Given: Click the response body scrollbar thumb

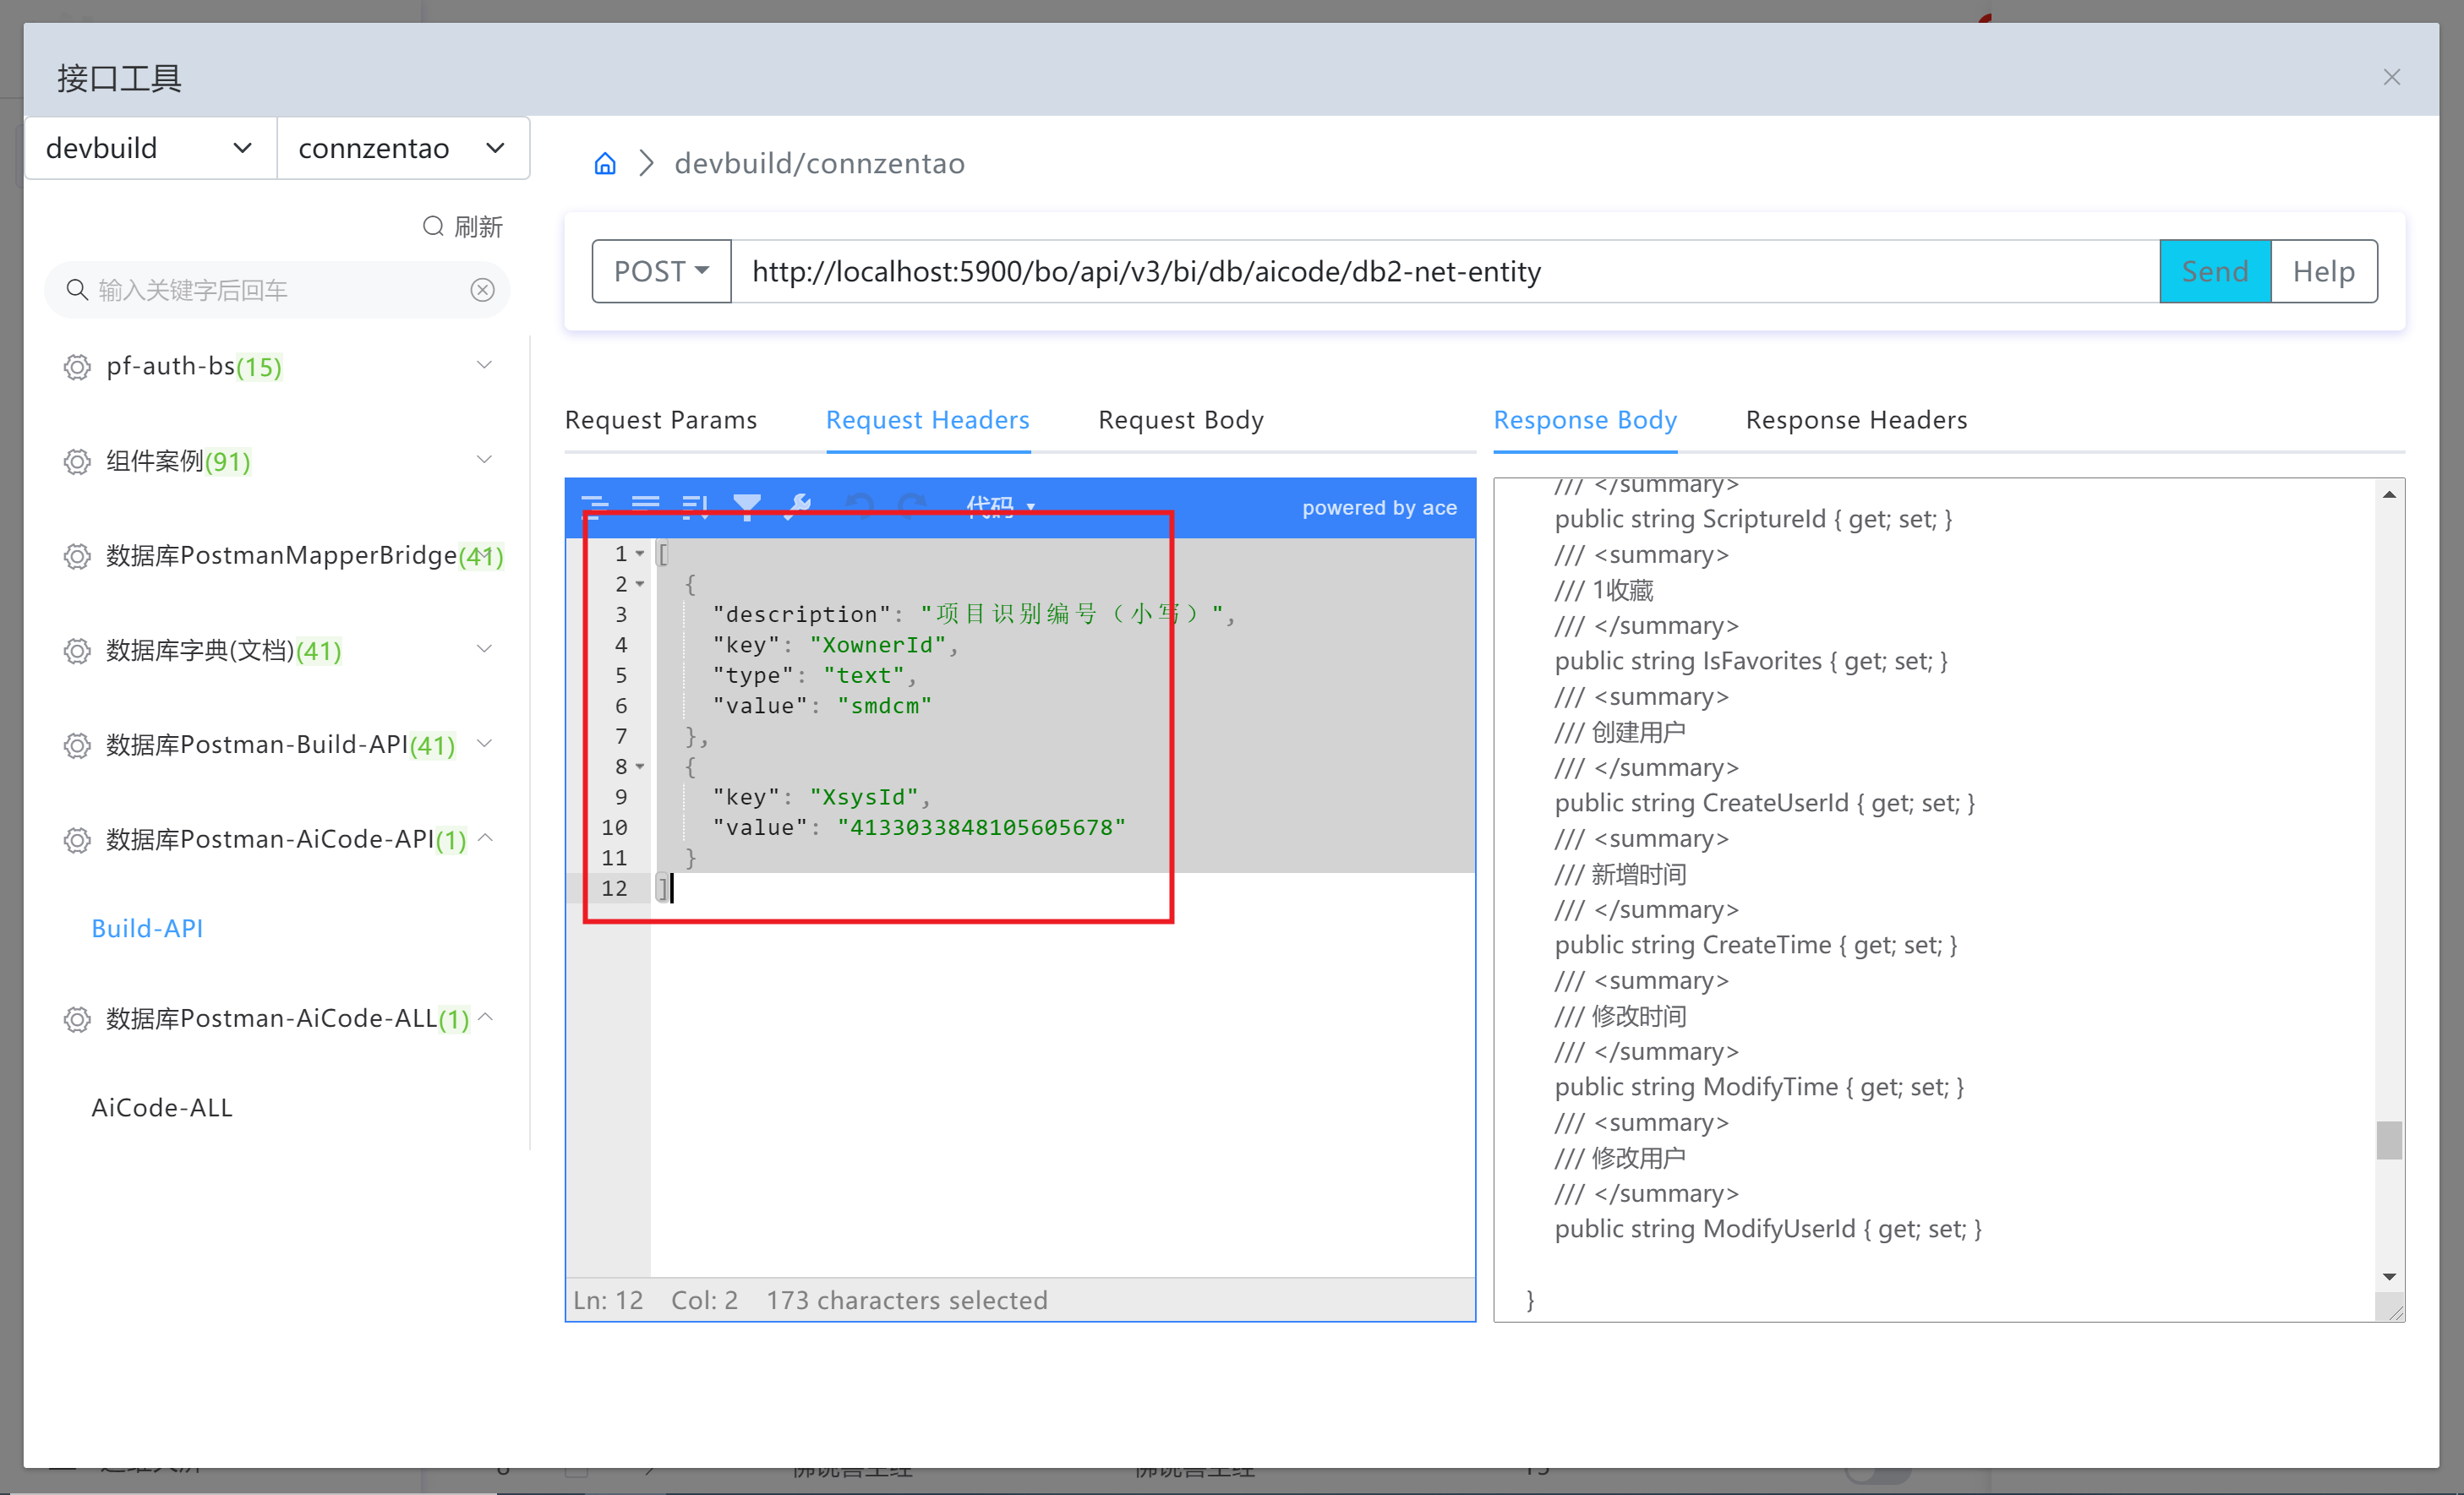Looking at the screenshot, I should pos(2389,1140).
